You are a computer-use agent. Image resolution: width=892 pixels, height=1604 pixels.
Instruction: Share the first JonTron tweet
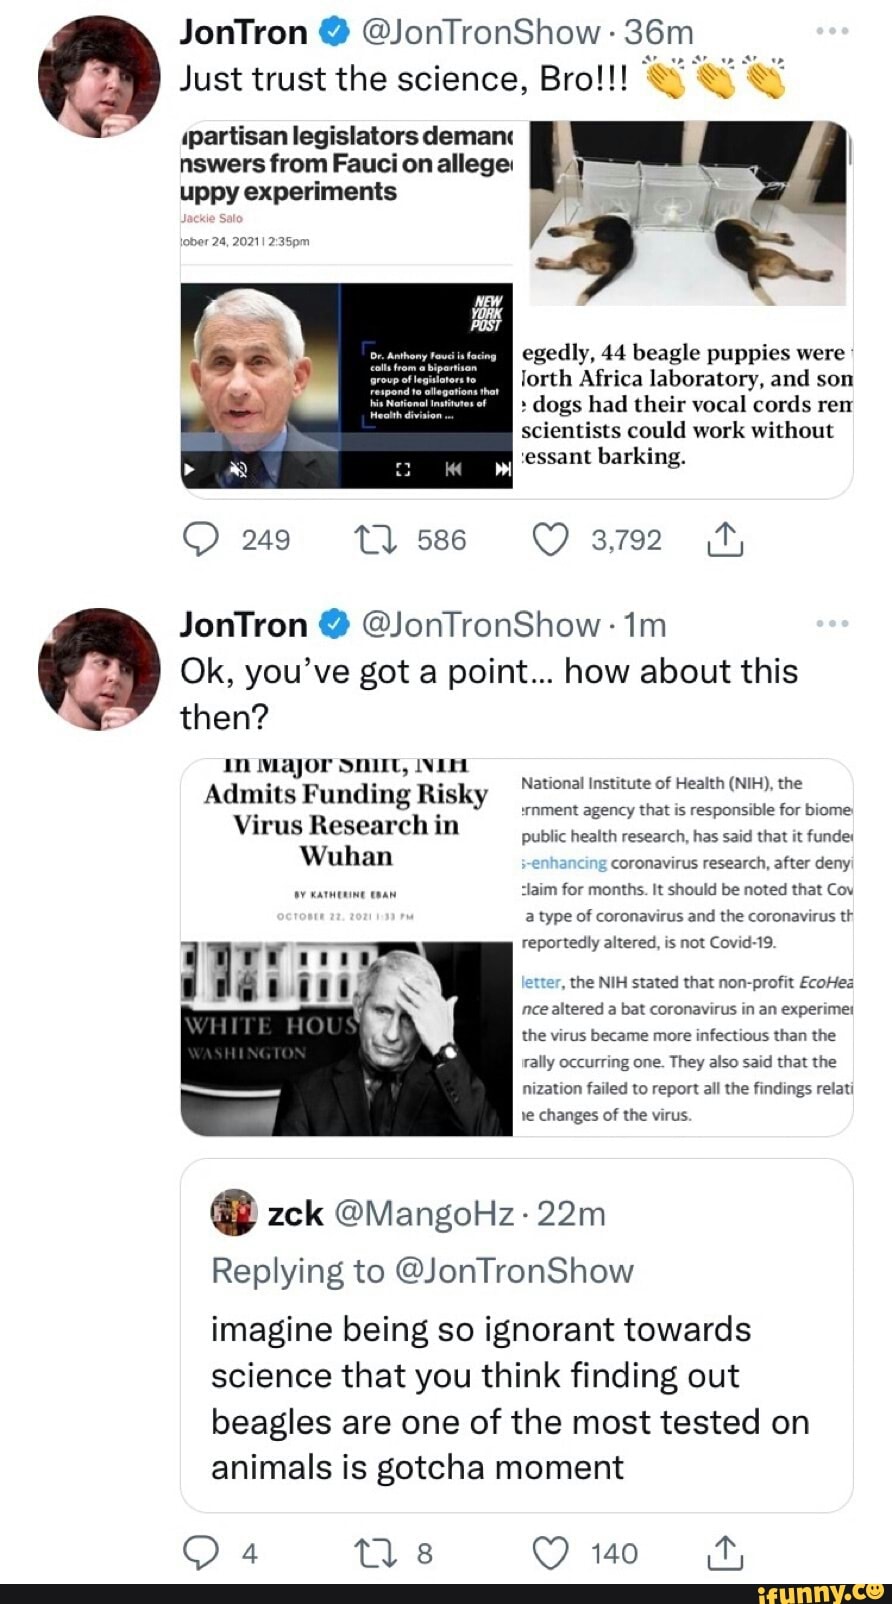[x=725, y=540]
